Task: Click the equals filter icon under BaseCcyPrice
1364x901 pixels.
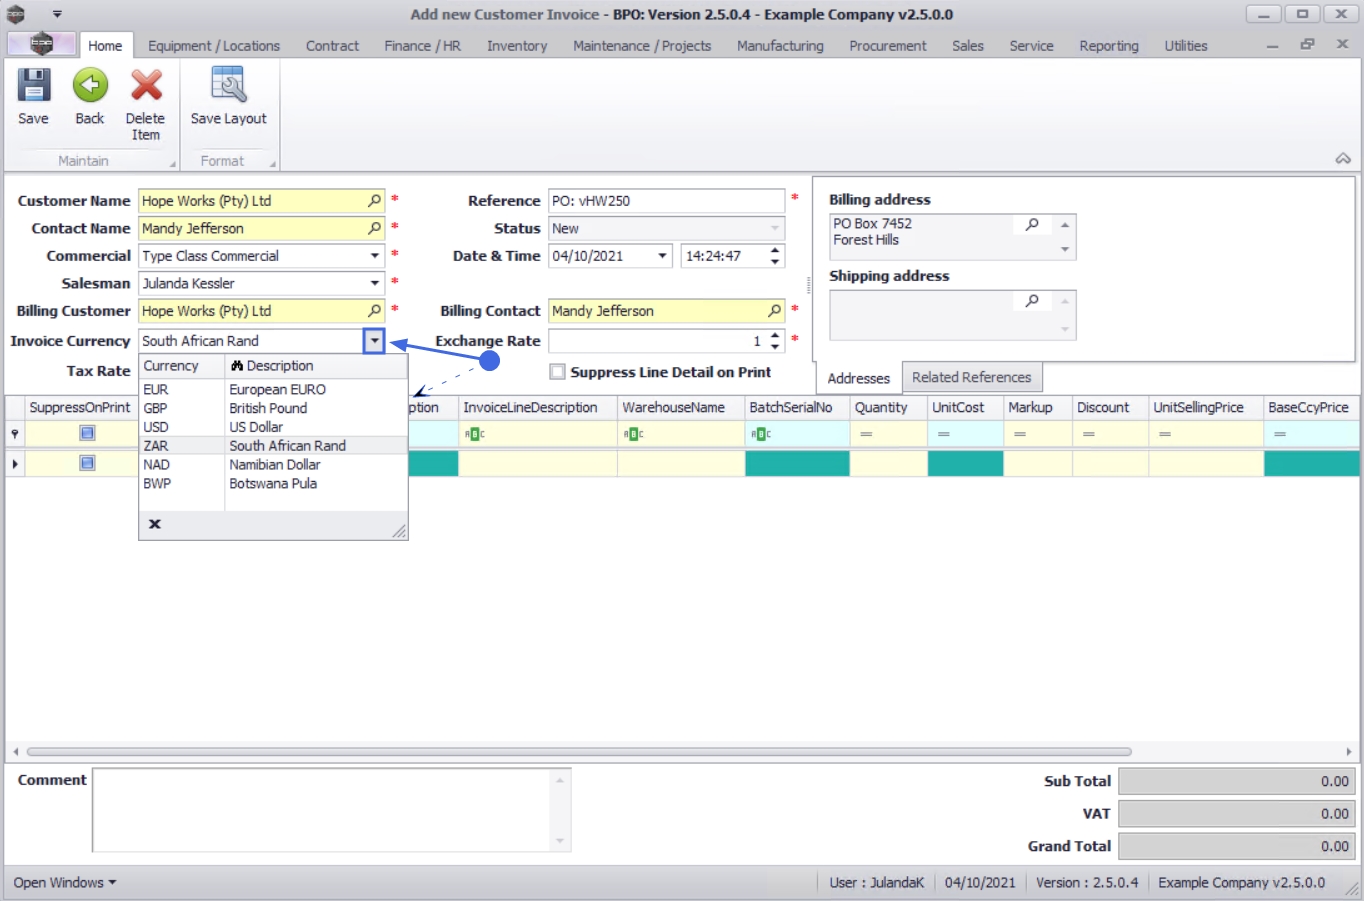Action: [x=1280, y=434]
